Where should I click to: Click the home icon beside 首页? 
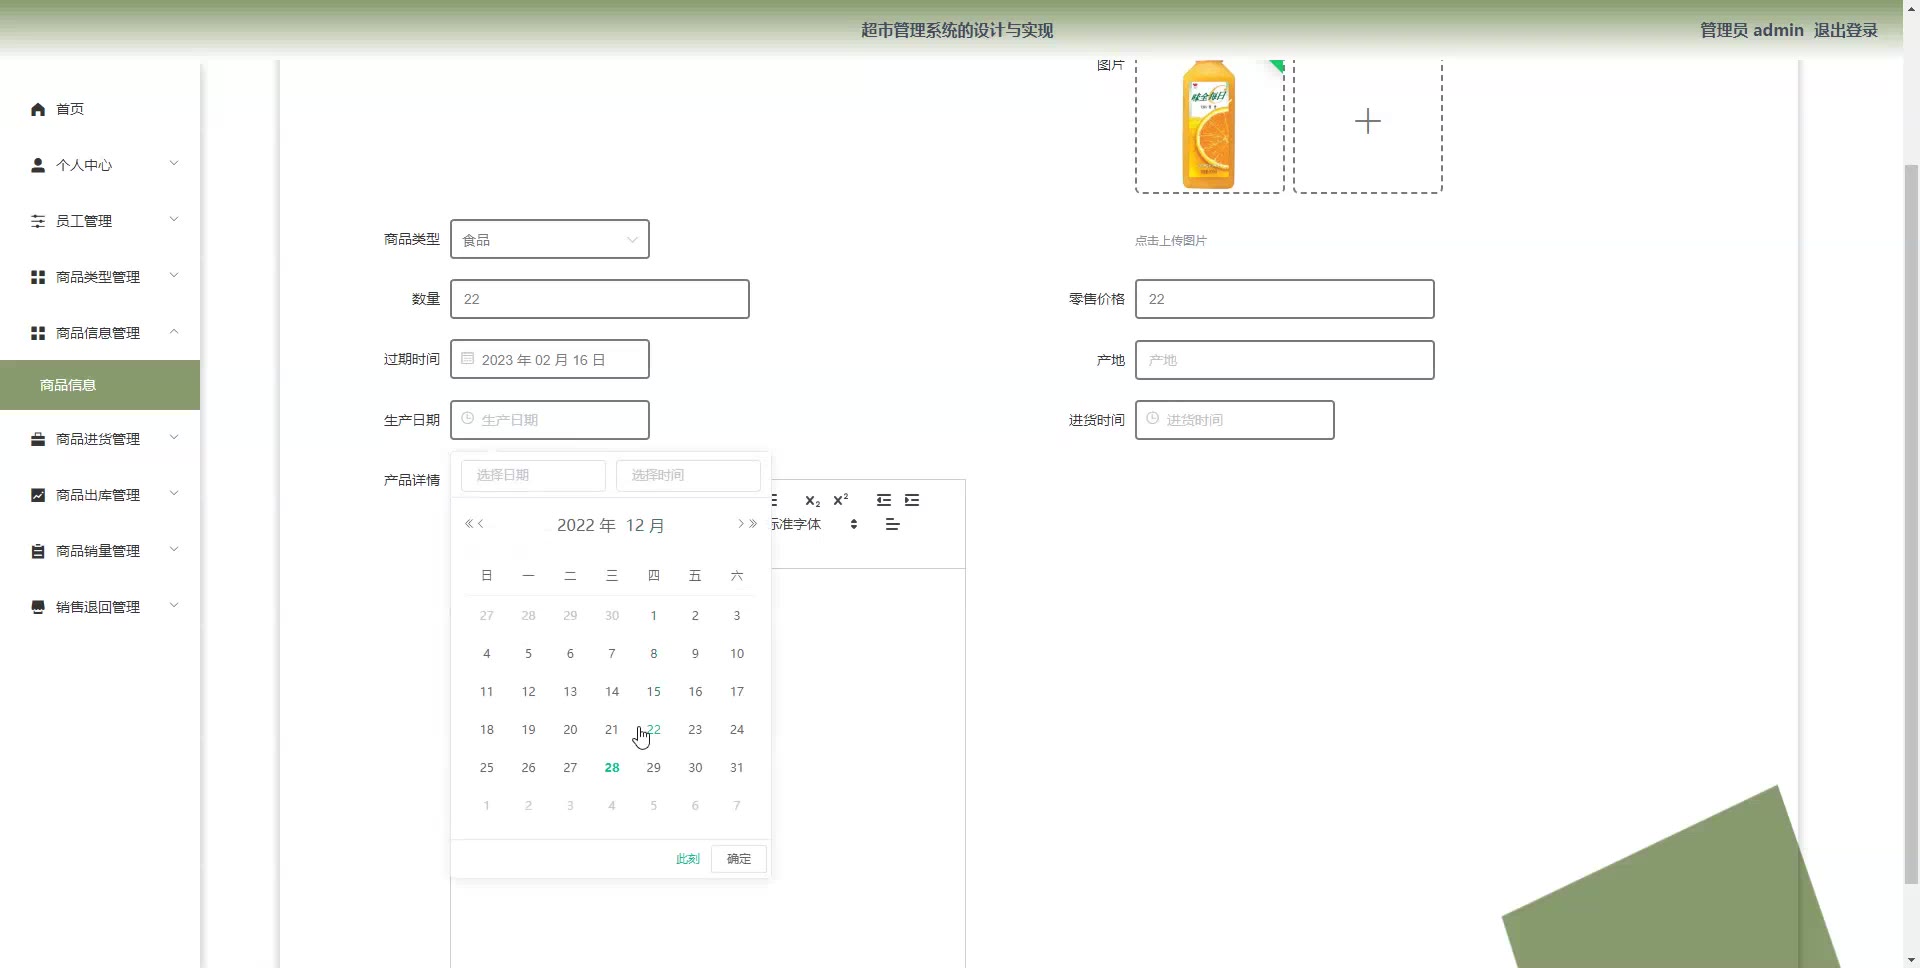coord(38,109)
